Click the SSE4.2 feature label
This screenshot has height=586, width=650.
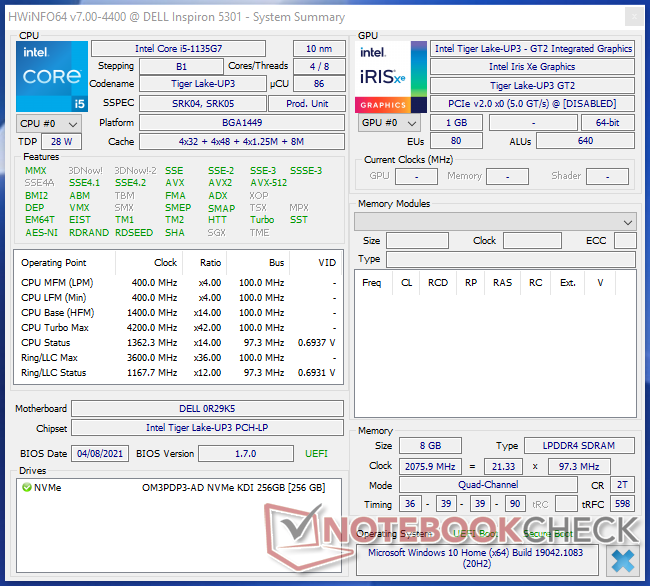(x=130, y=182)
